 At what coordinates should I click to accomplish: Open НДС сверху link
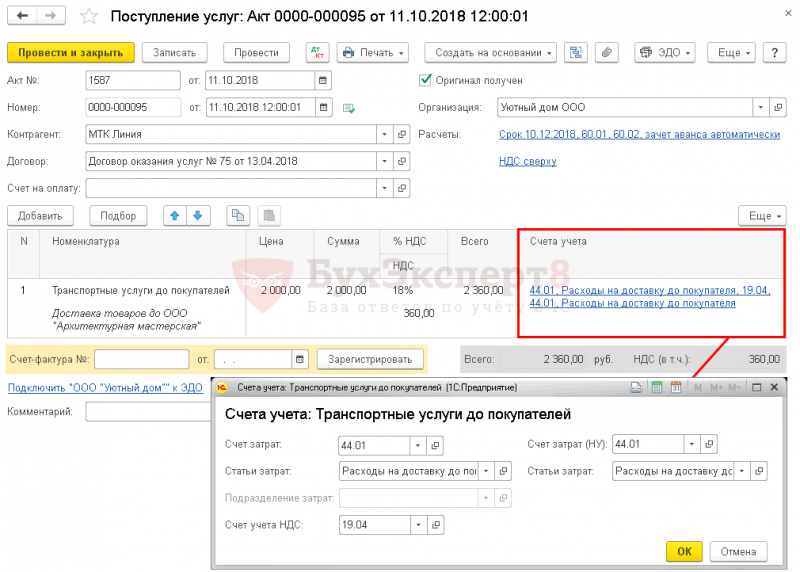point(528,161)
